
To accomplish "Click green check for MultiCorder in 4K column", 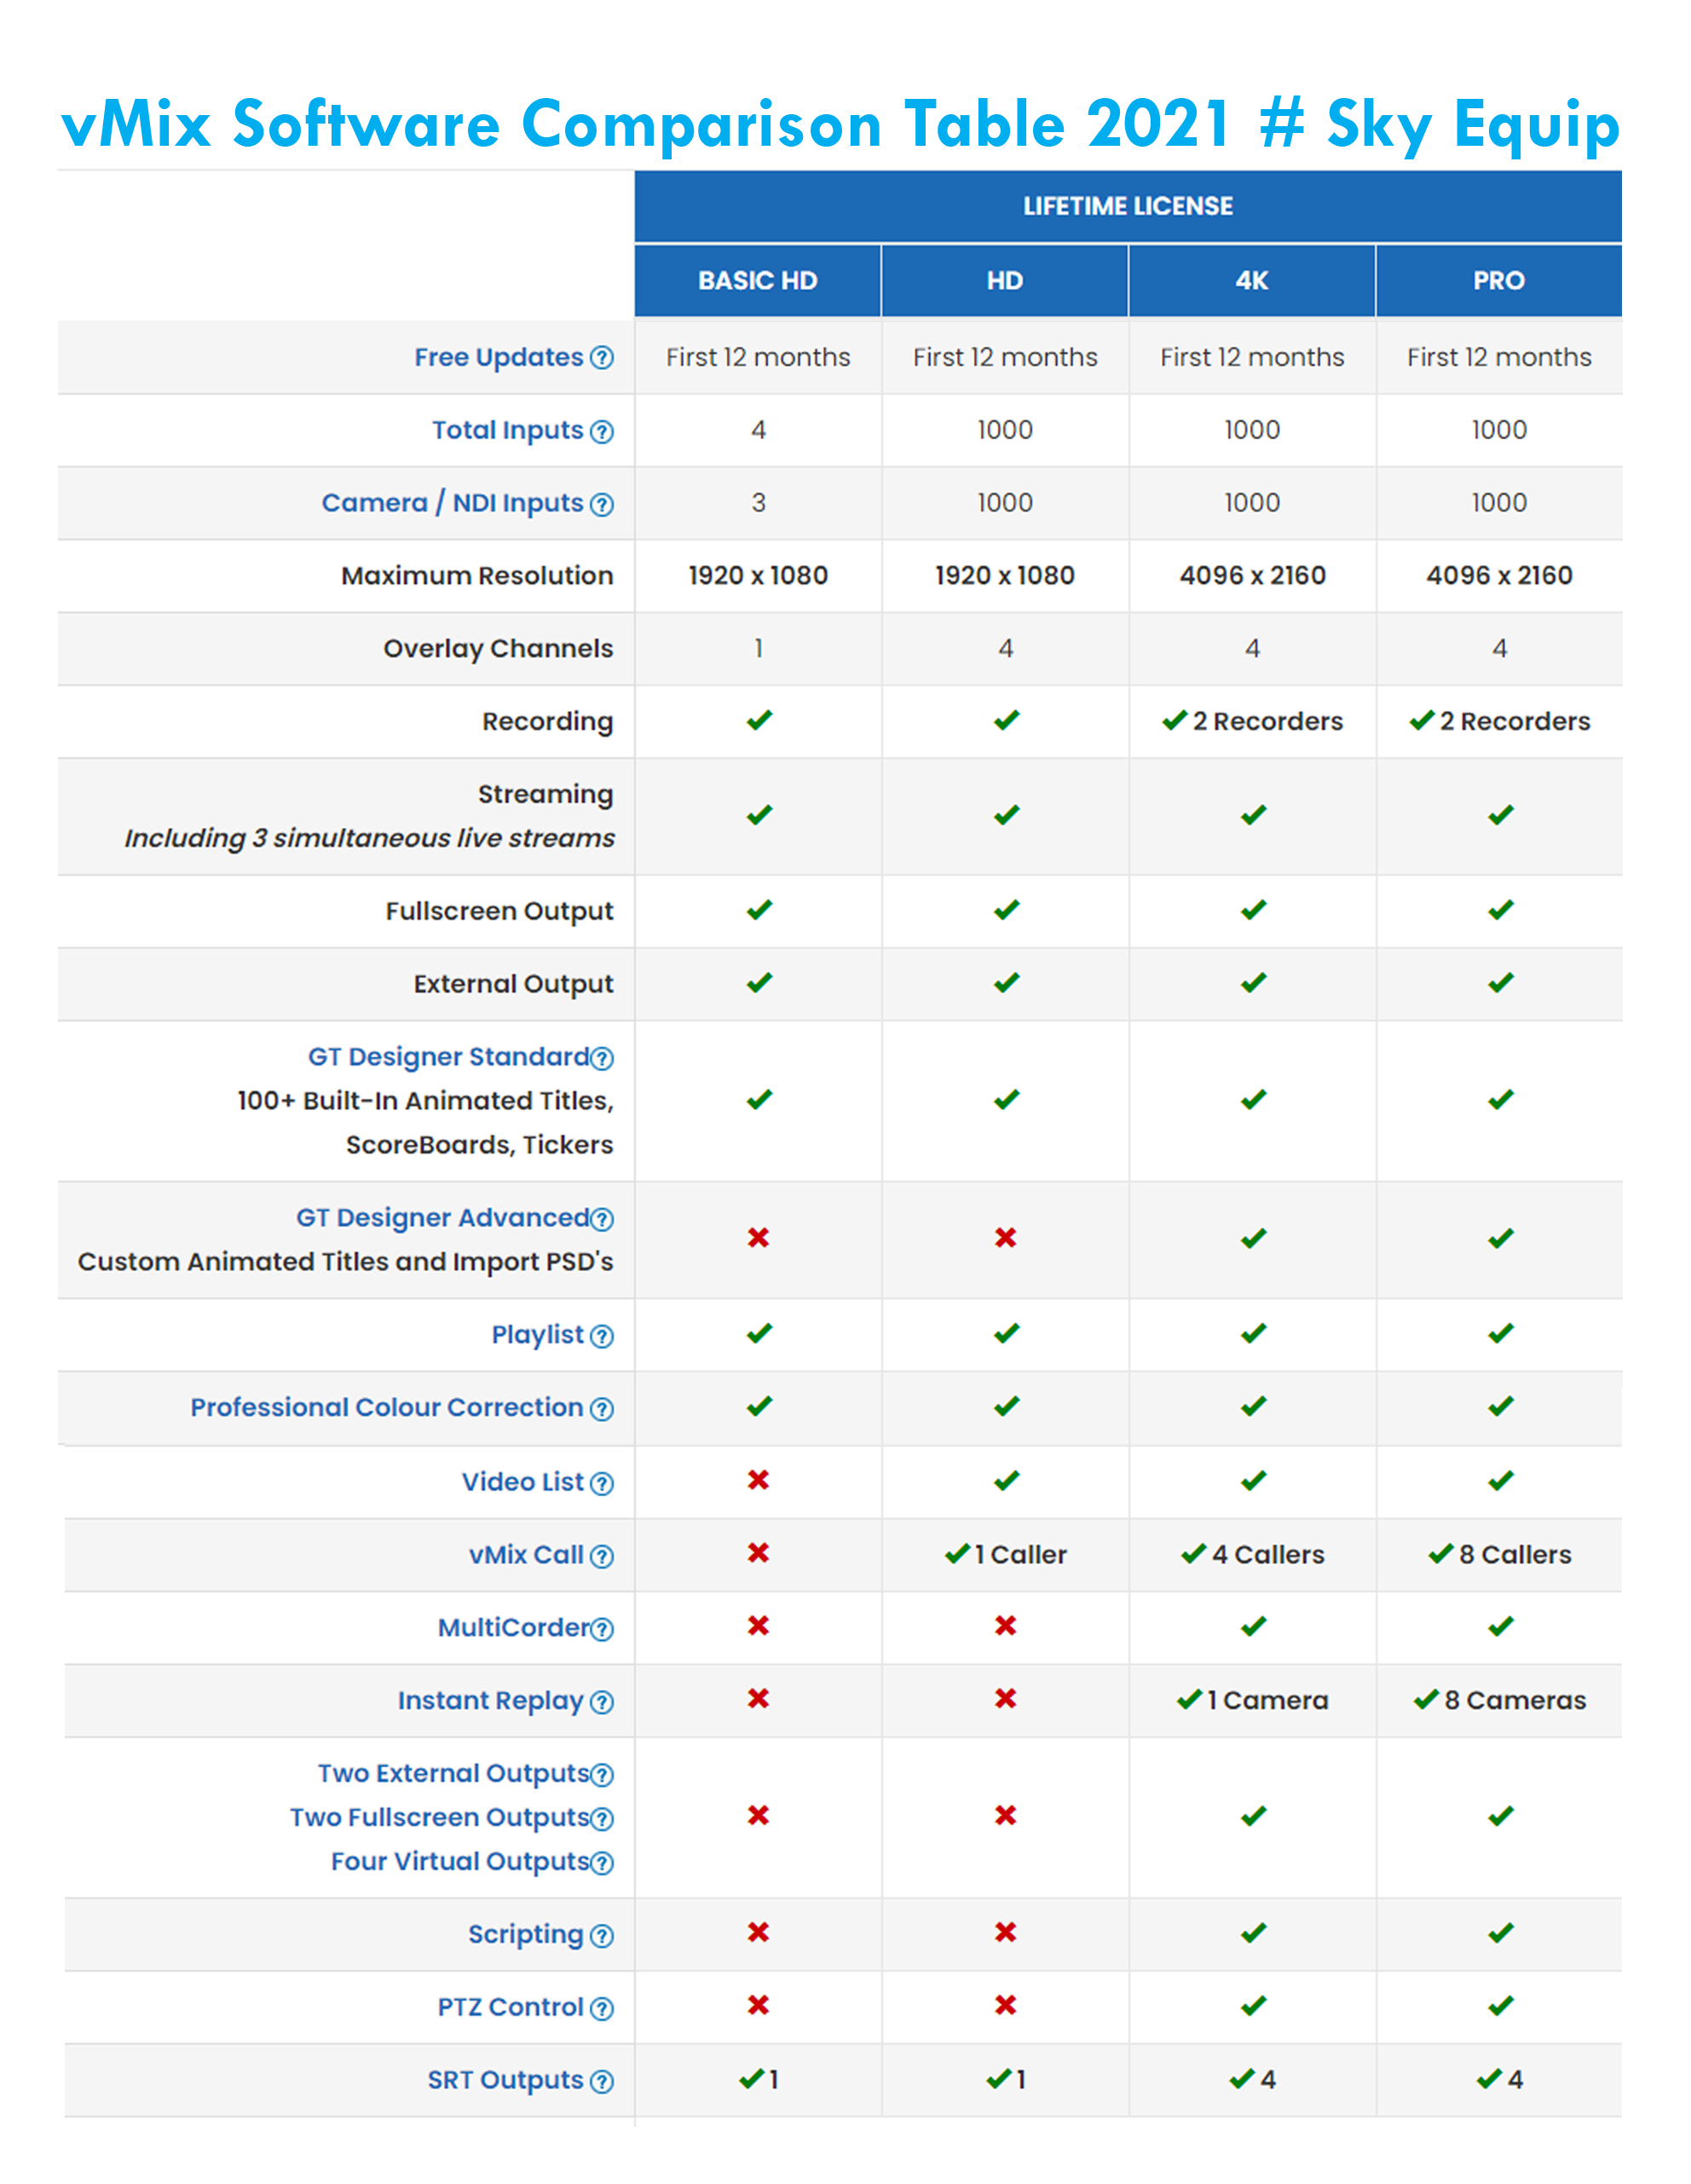I will point(1253,1627).
